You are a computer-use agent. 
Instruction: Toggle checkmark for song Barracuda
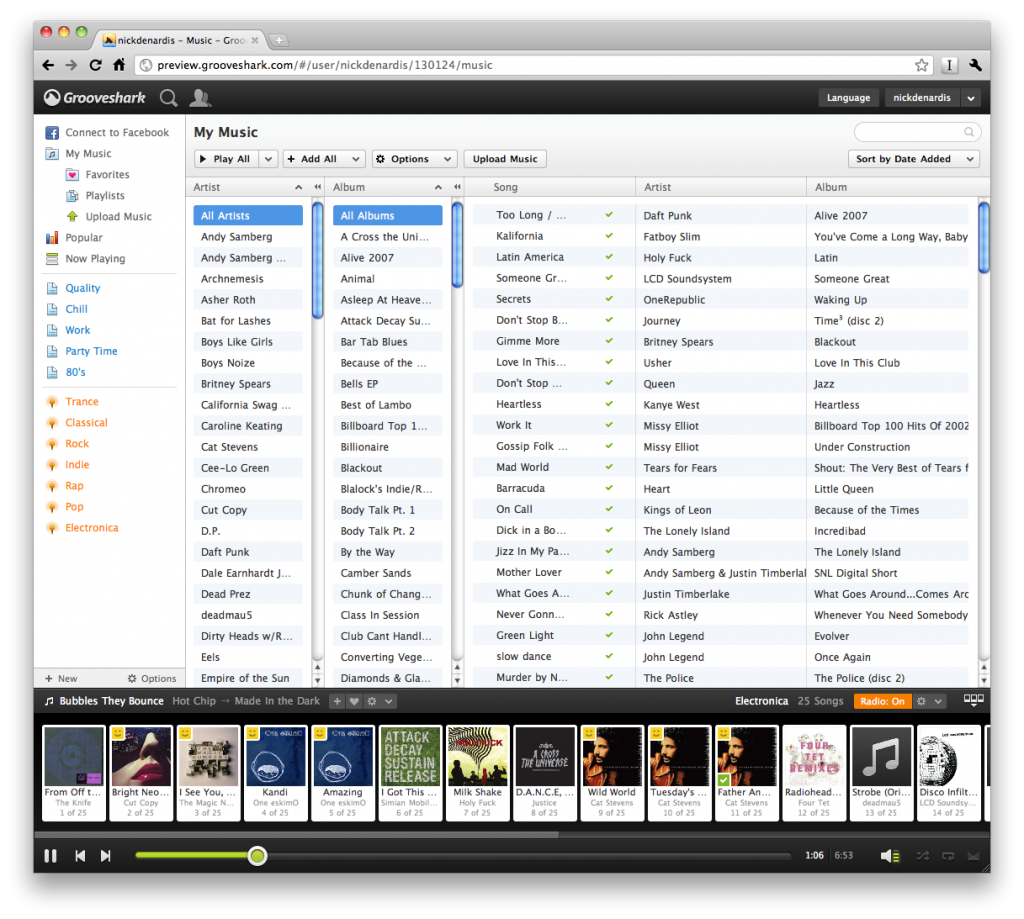[609, 488]
